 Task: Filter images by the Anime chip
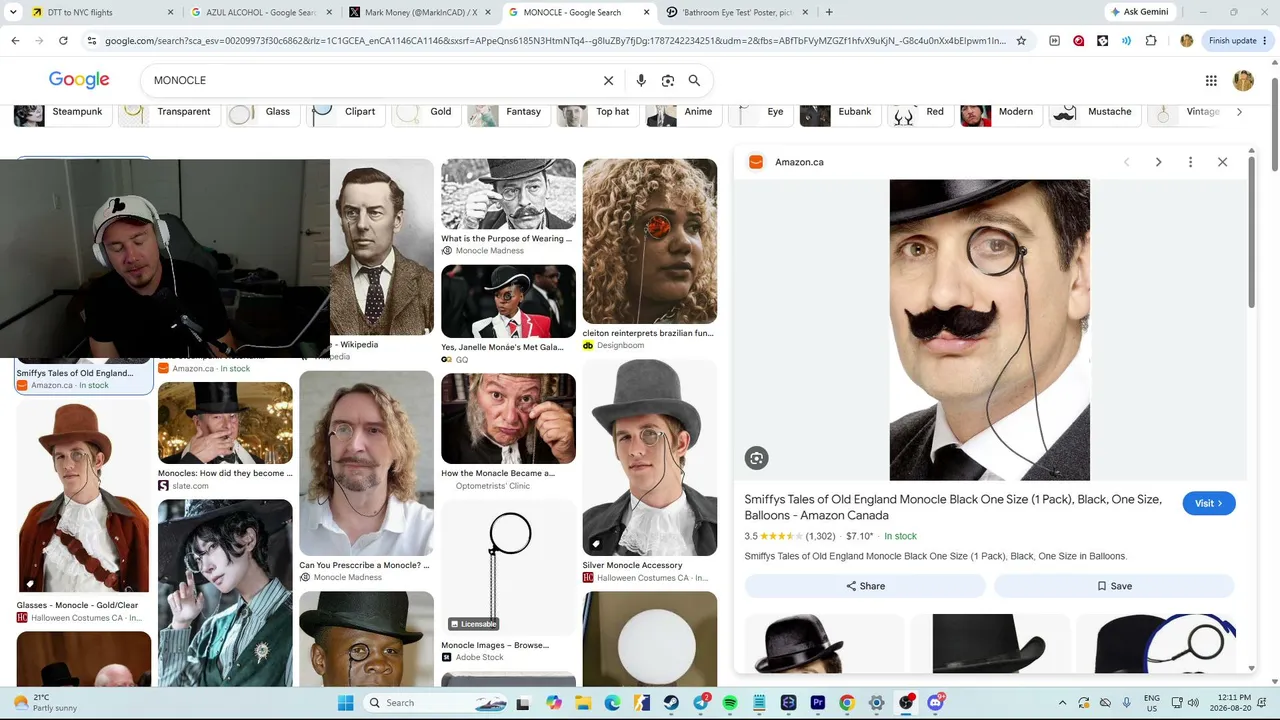682,112
